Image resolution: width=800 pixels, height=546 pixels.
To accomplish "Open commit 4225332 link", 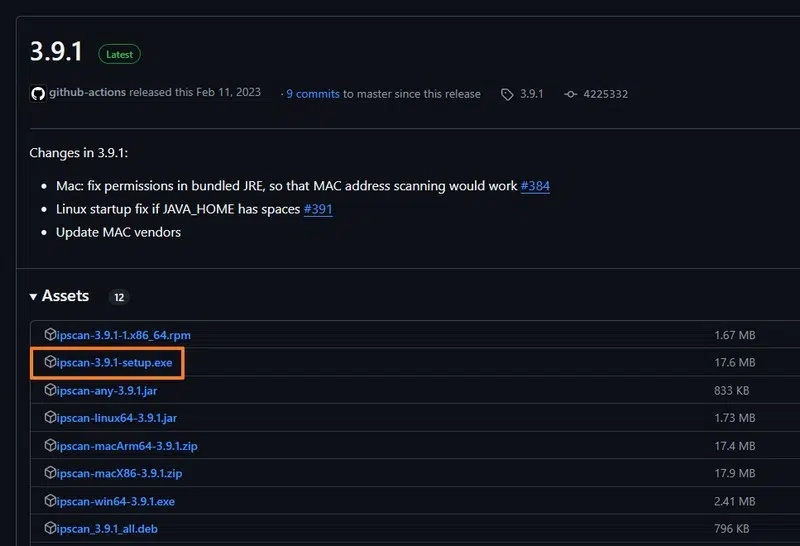I will pyautogui.click(x=606, y=94).
